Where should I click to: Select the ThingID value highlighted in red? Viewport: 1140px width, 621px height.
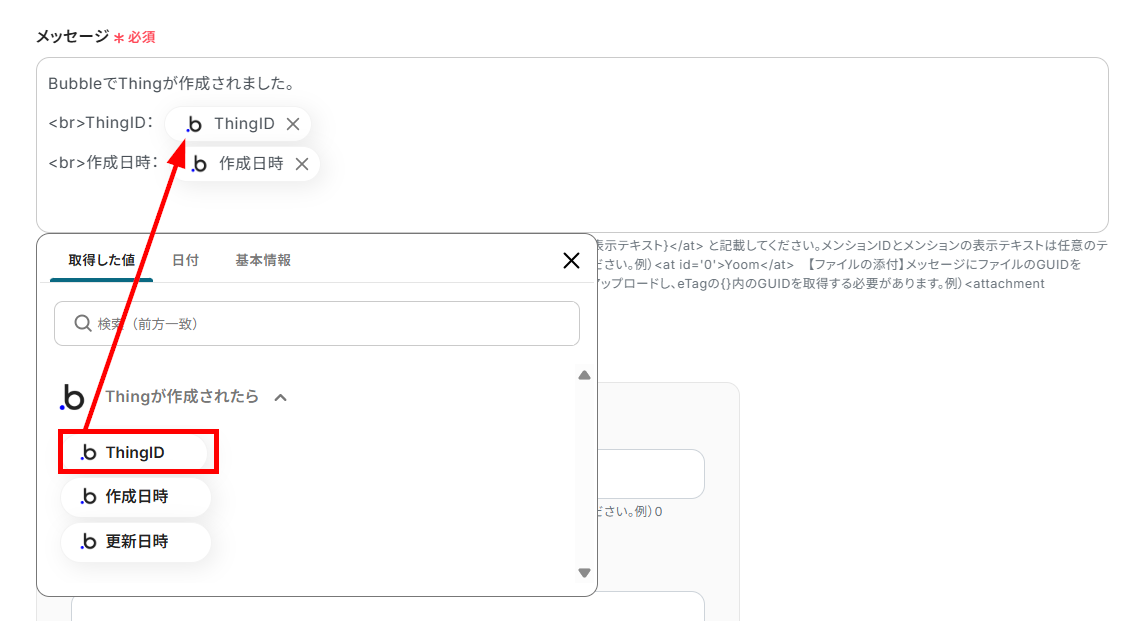click(137, 451)
